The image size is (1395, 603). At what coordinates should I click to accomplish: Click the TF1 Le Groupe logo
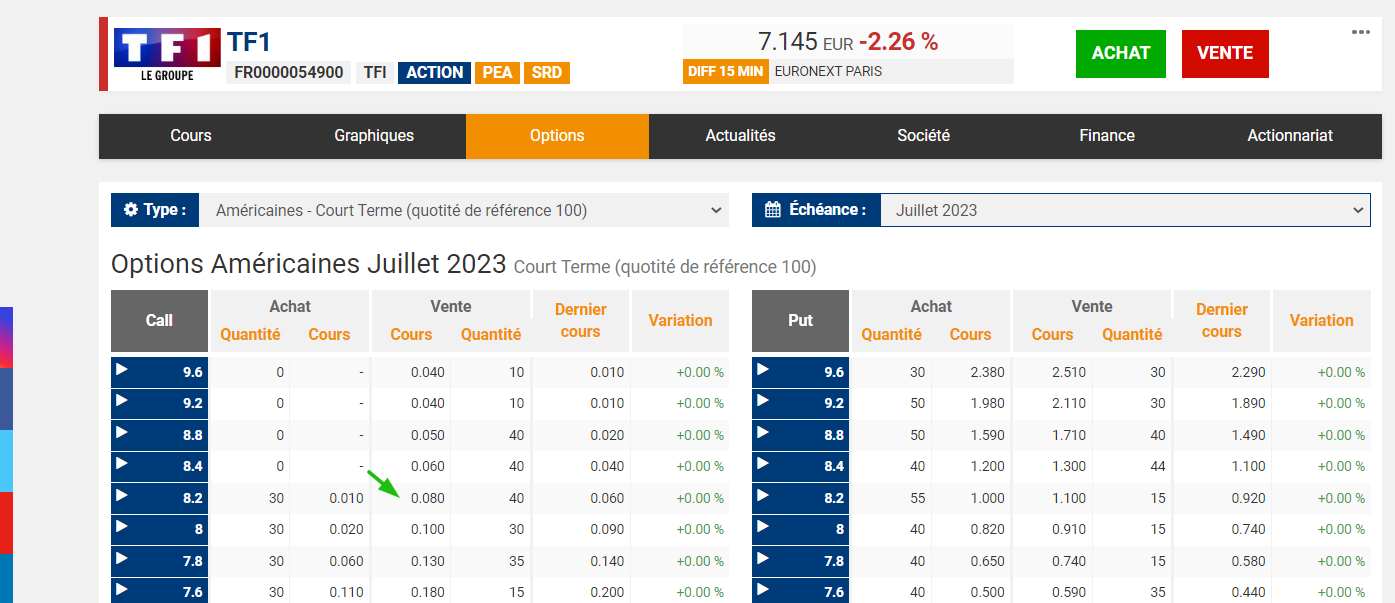point(167,55)
